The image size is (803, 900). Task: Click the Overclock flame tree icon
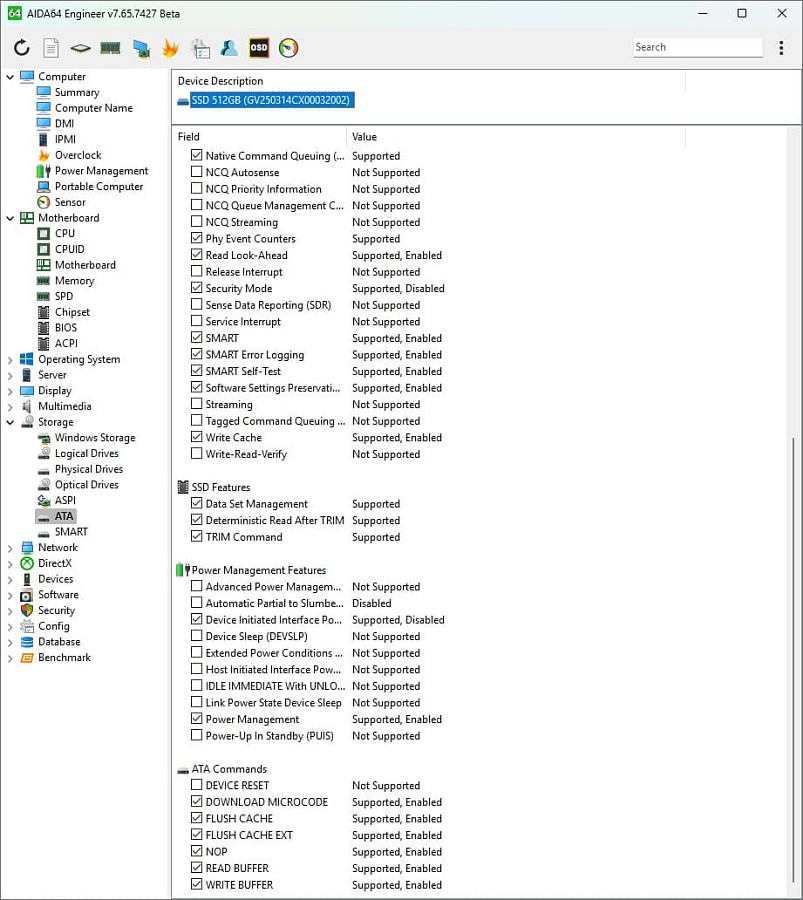[x=44, y=155]
